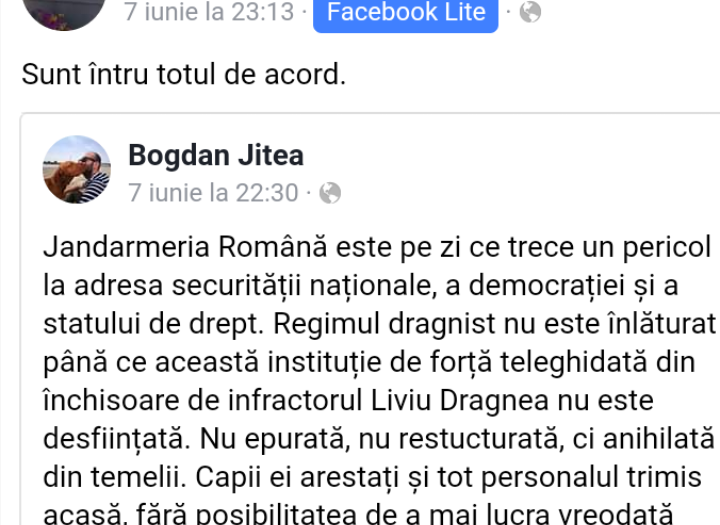Open Bogdan Jitea's profile picture
Screen dimensions: 720x525
point(77,169)
